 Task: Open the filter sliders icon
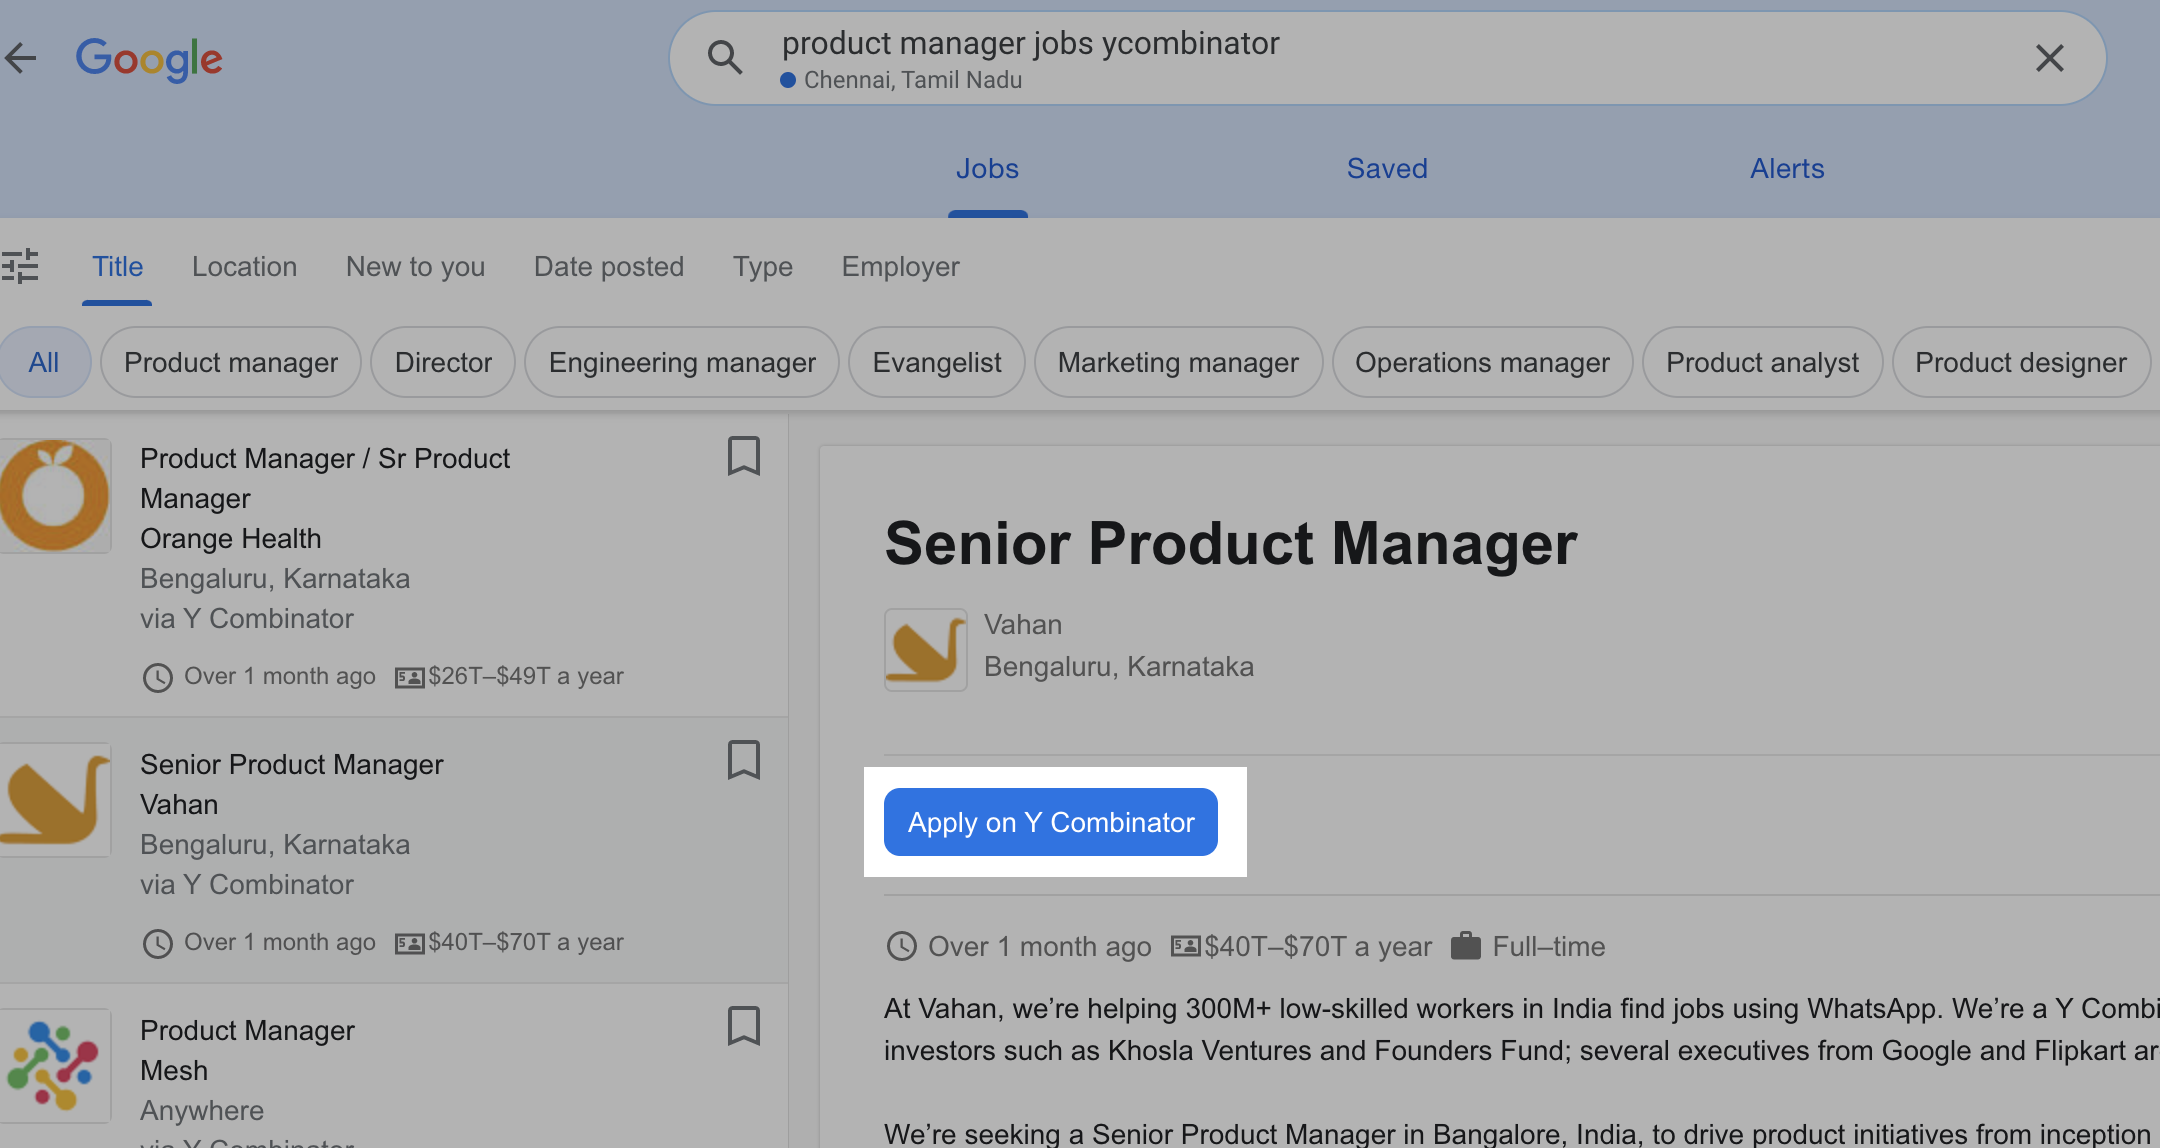coord(20,266)
